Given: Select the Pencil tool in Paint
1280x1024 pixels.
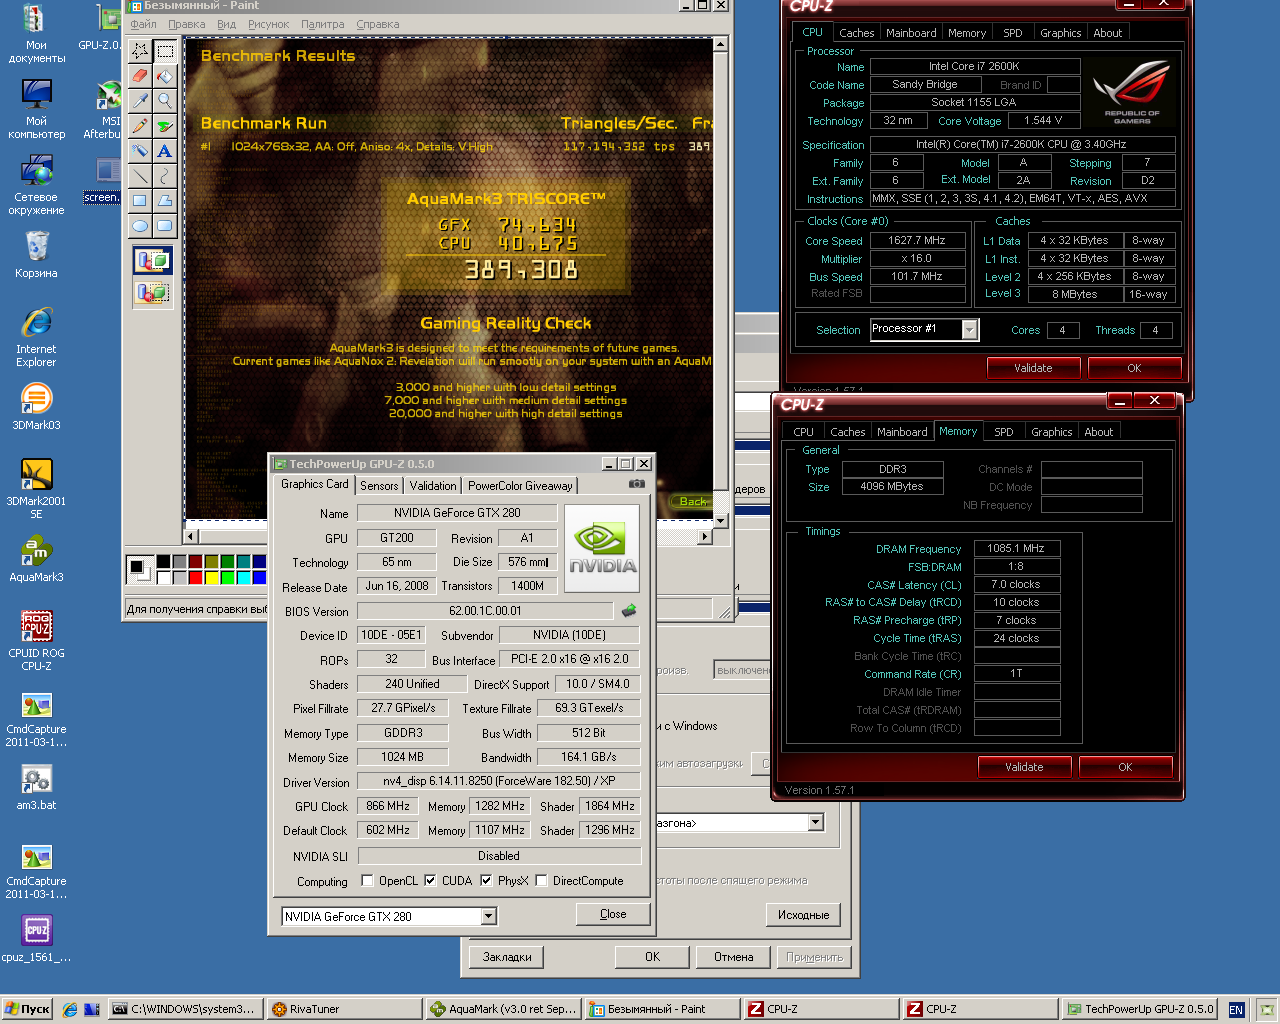Looking at the screenshot, I should [x=140, y=125].
